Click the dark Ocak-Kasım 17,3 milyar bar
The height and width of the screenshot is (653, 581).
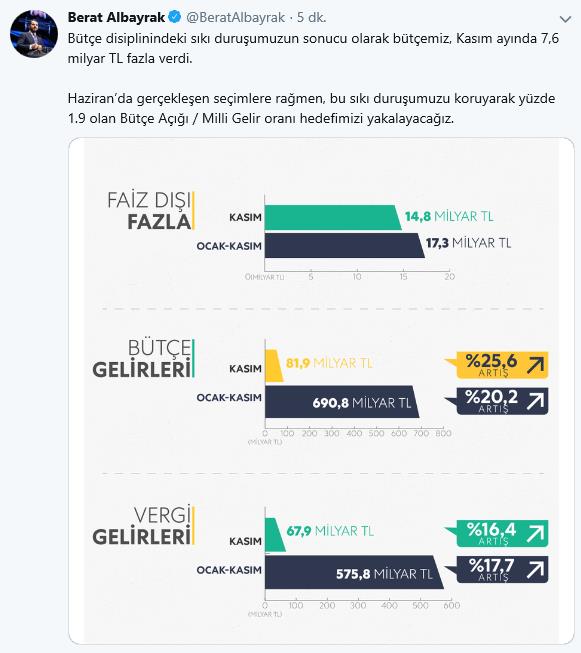tap(344, 245)
